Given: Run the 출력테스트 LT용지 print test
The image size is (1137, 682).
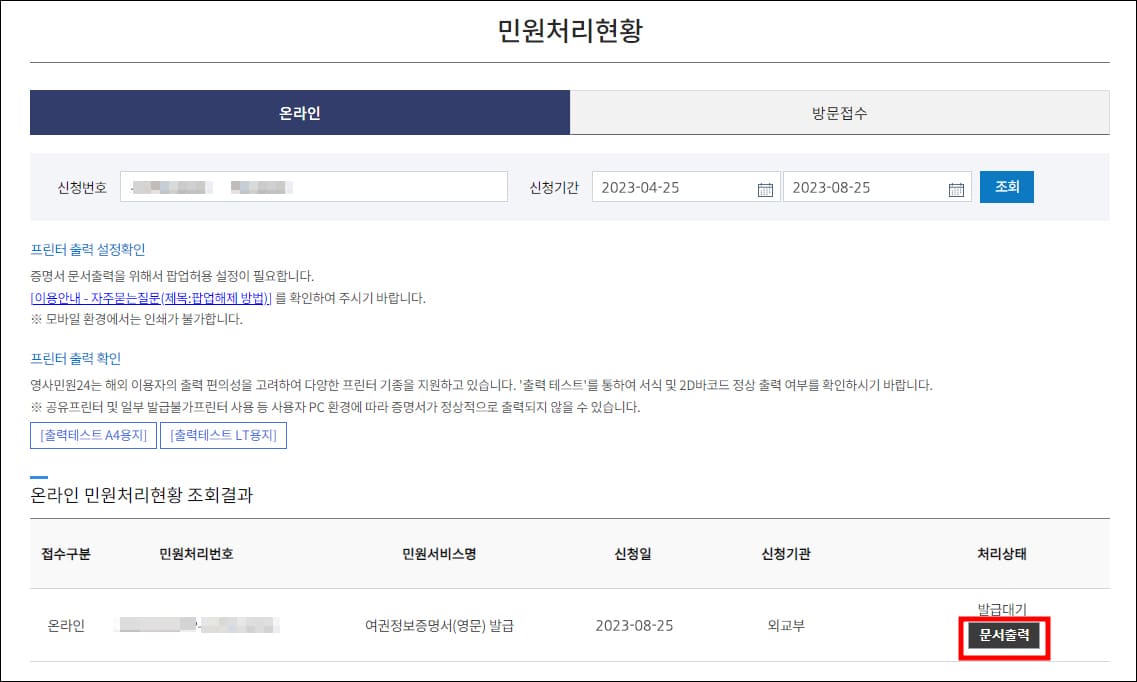Looking at the screenshot, I should coord(223,434).
